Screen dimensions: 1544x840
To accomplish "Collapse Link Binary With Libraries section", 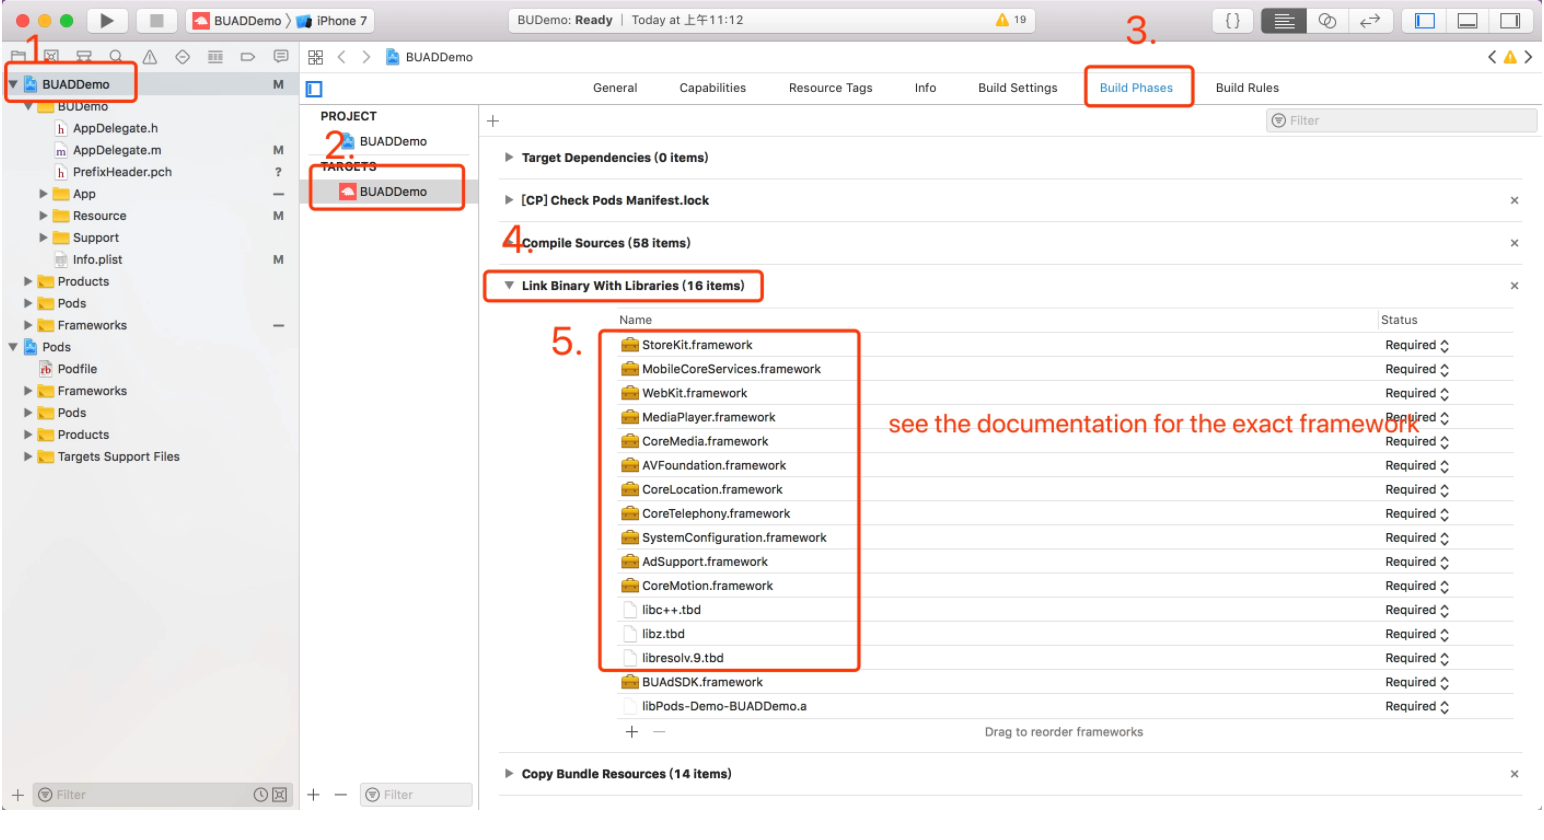I will point(509,286).
